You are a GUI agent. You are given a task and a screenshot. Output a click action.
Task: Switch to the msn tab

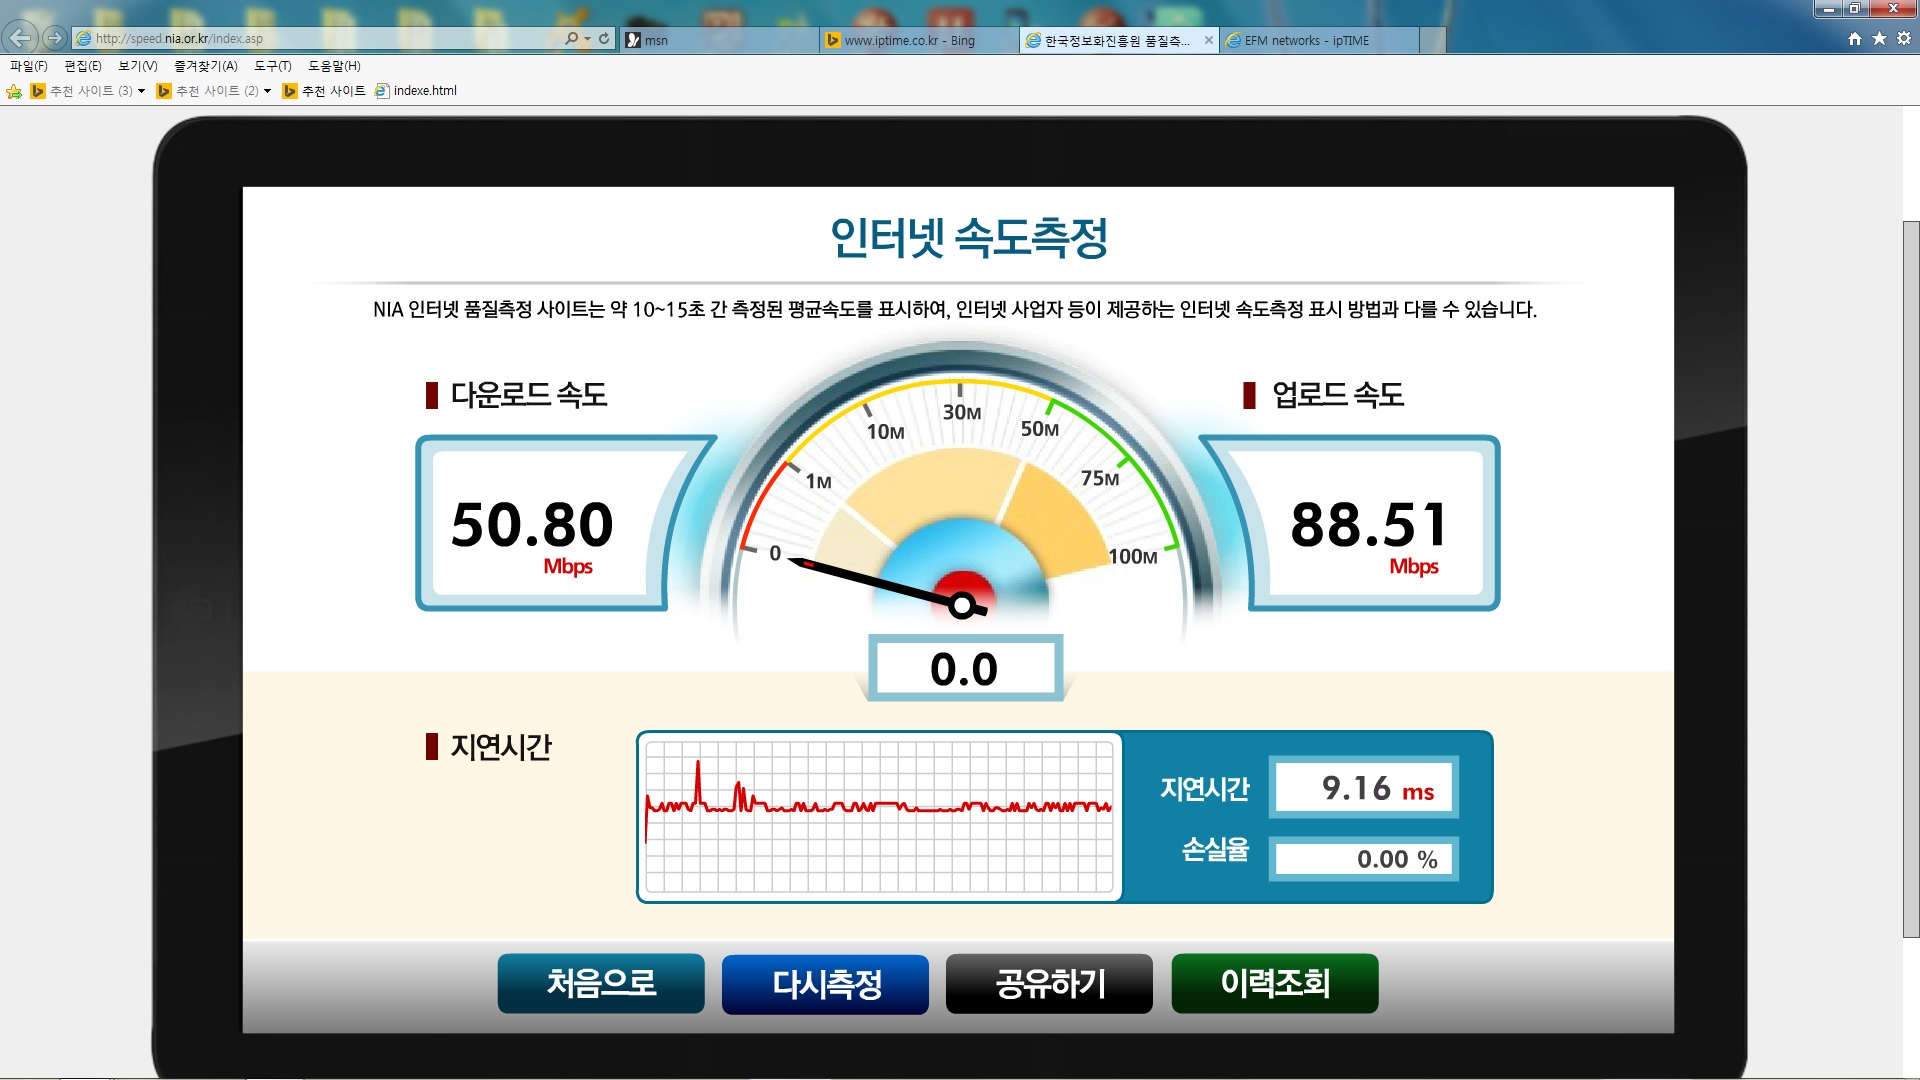coord(719,40)
